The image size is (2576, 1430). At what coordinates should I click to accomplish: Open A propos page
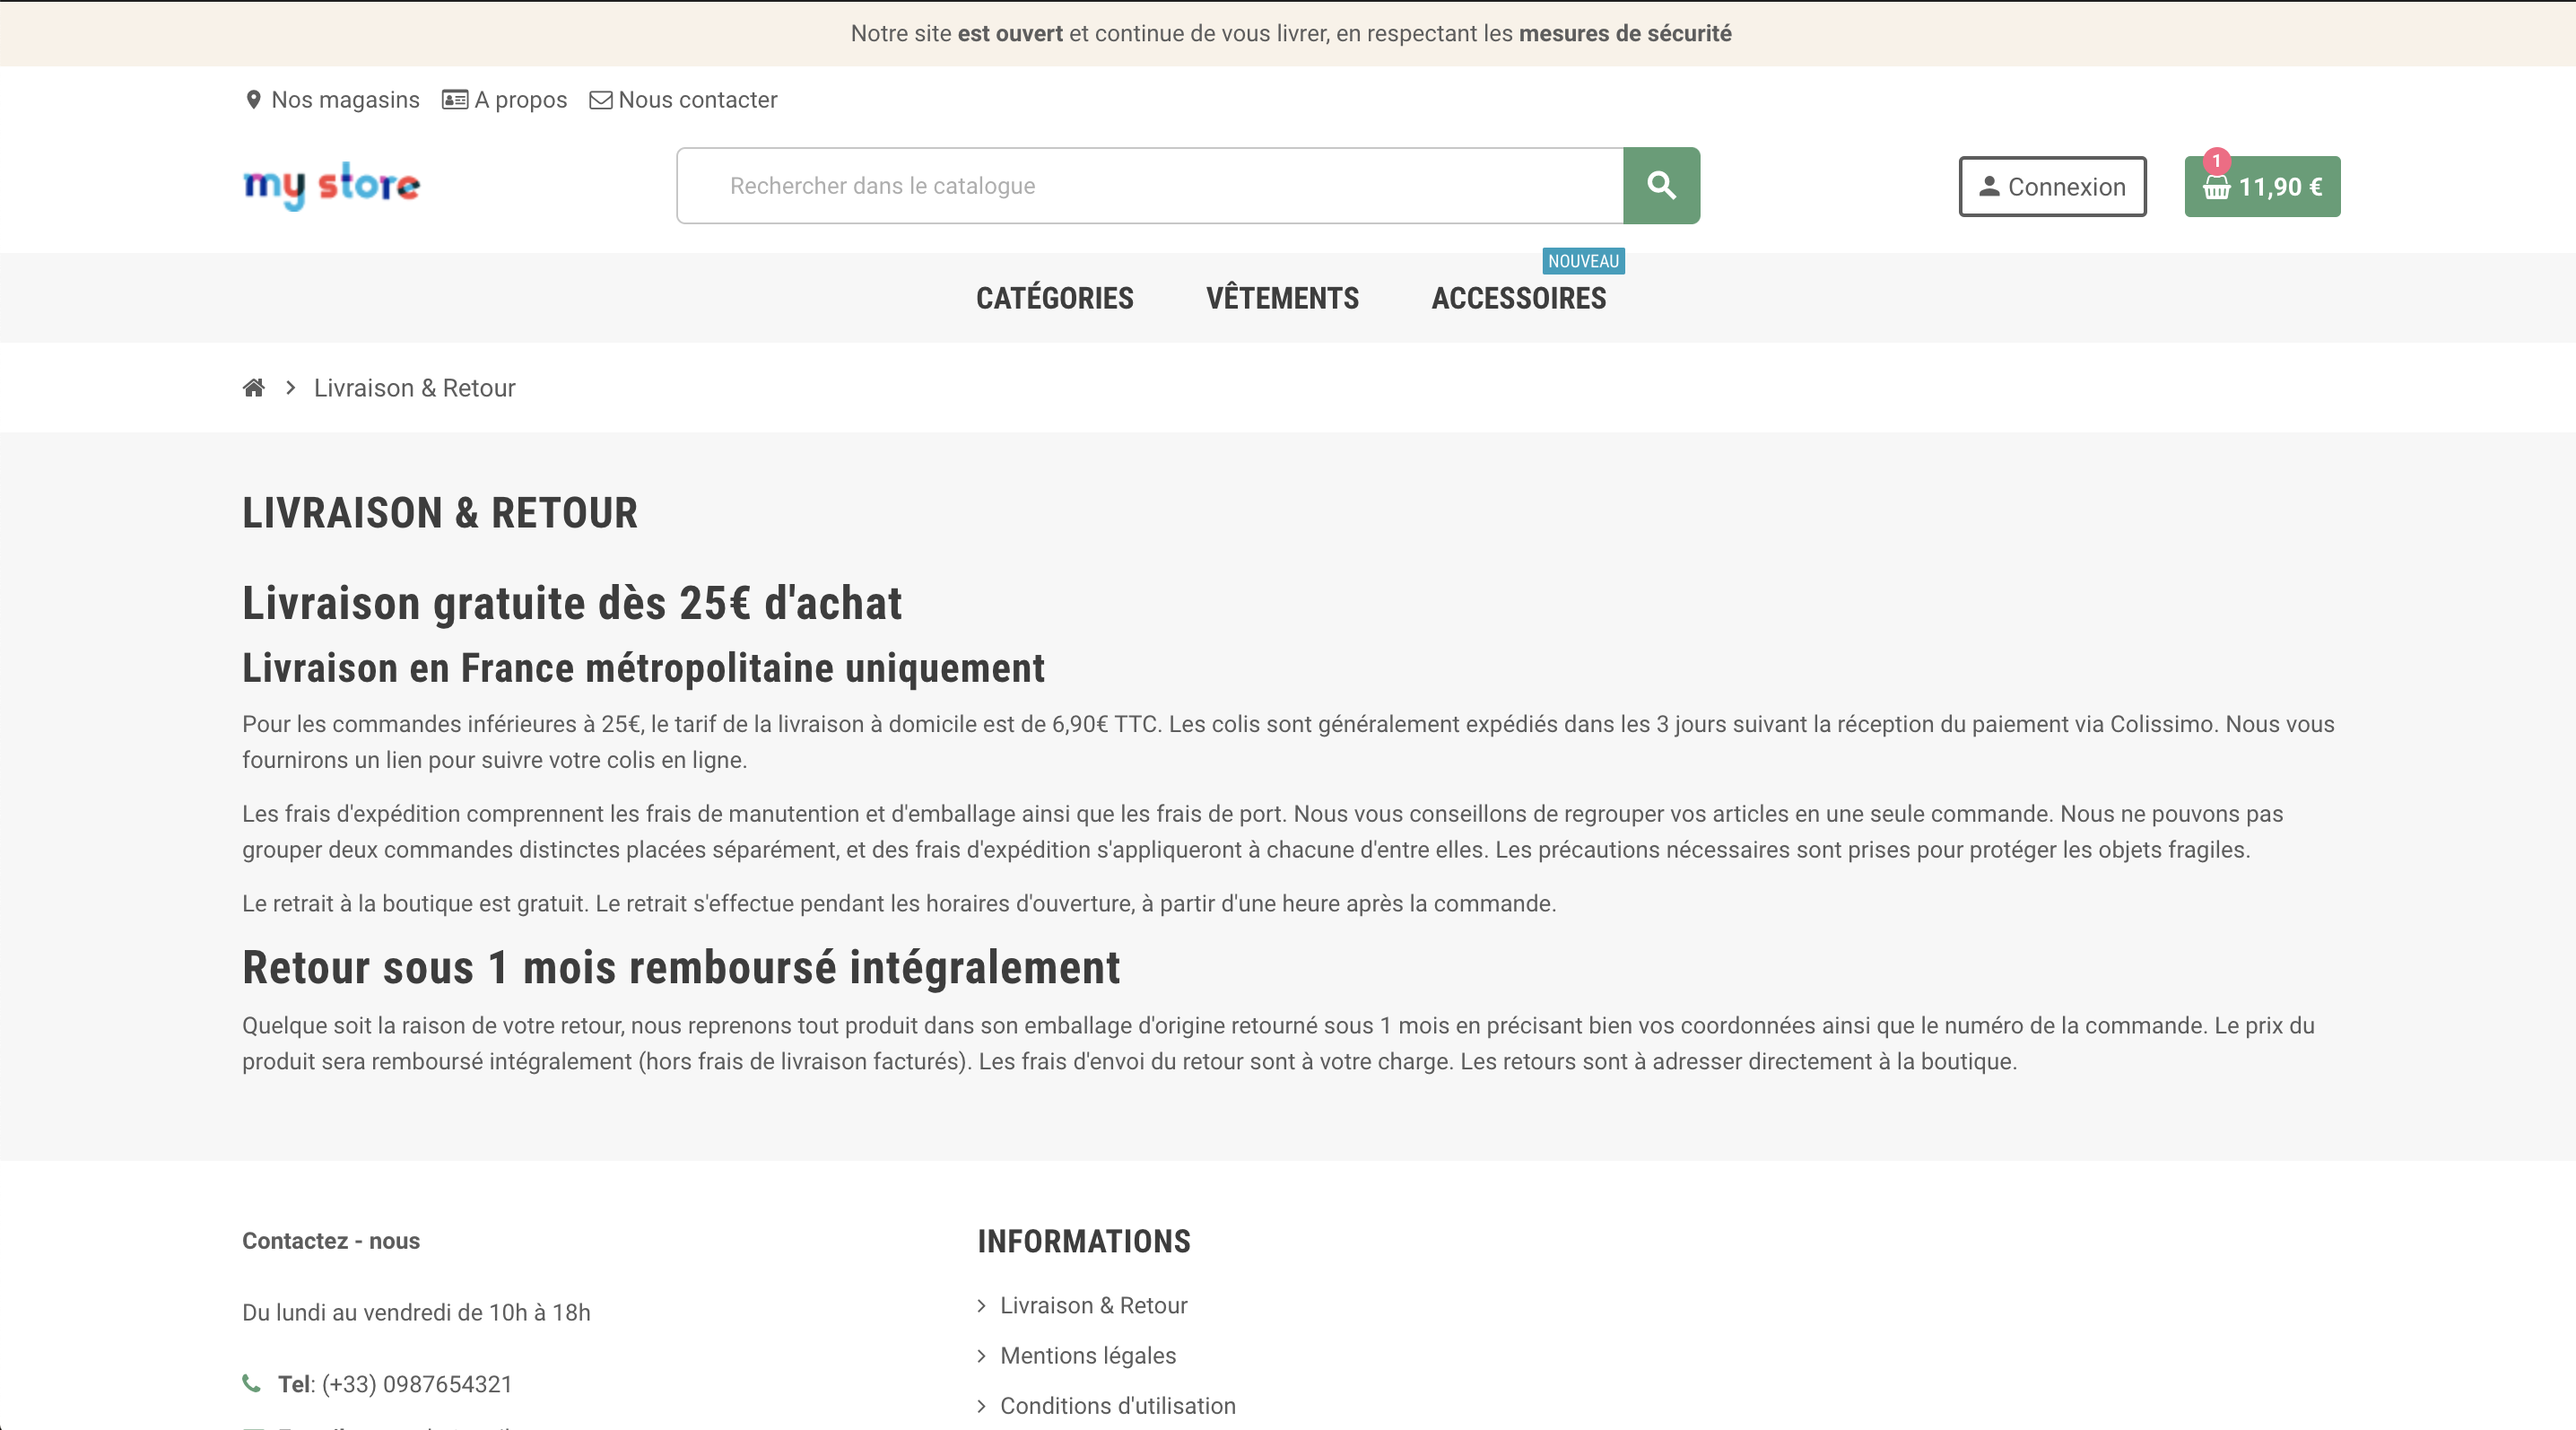coord(520,100)
